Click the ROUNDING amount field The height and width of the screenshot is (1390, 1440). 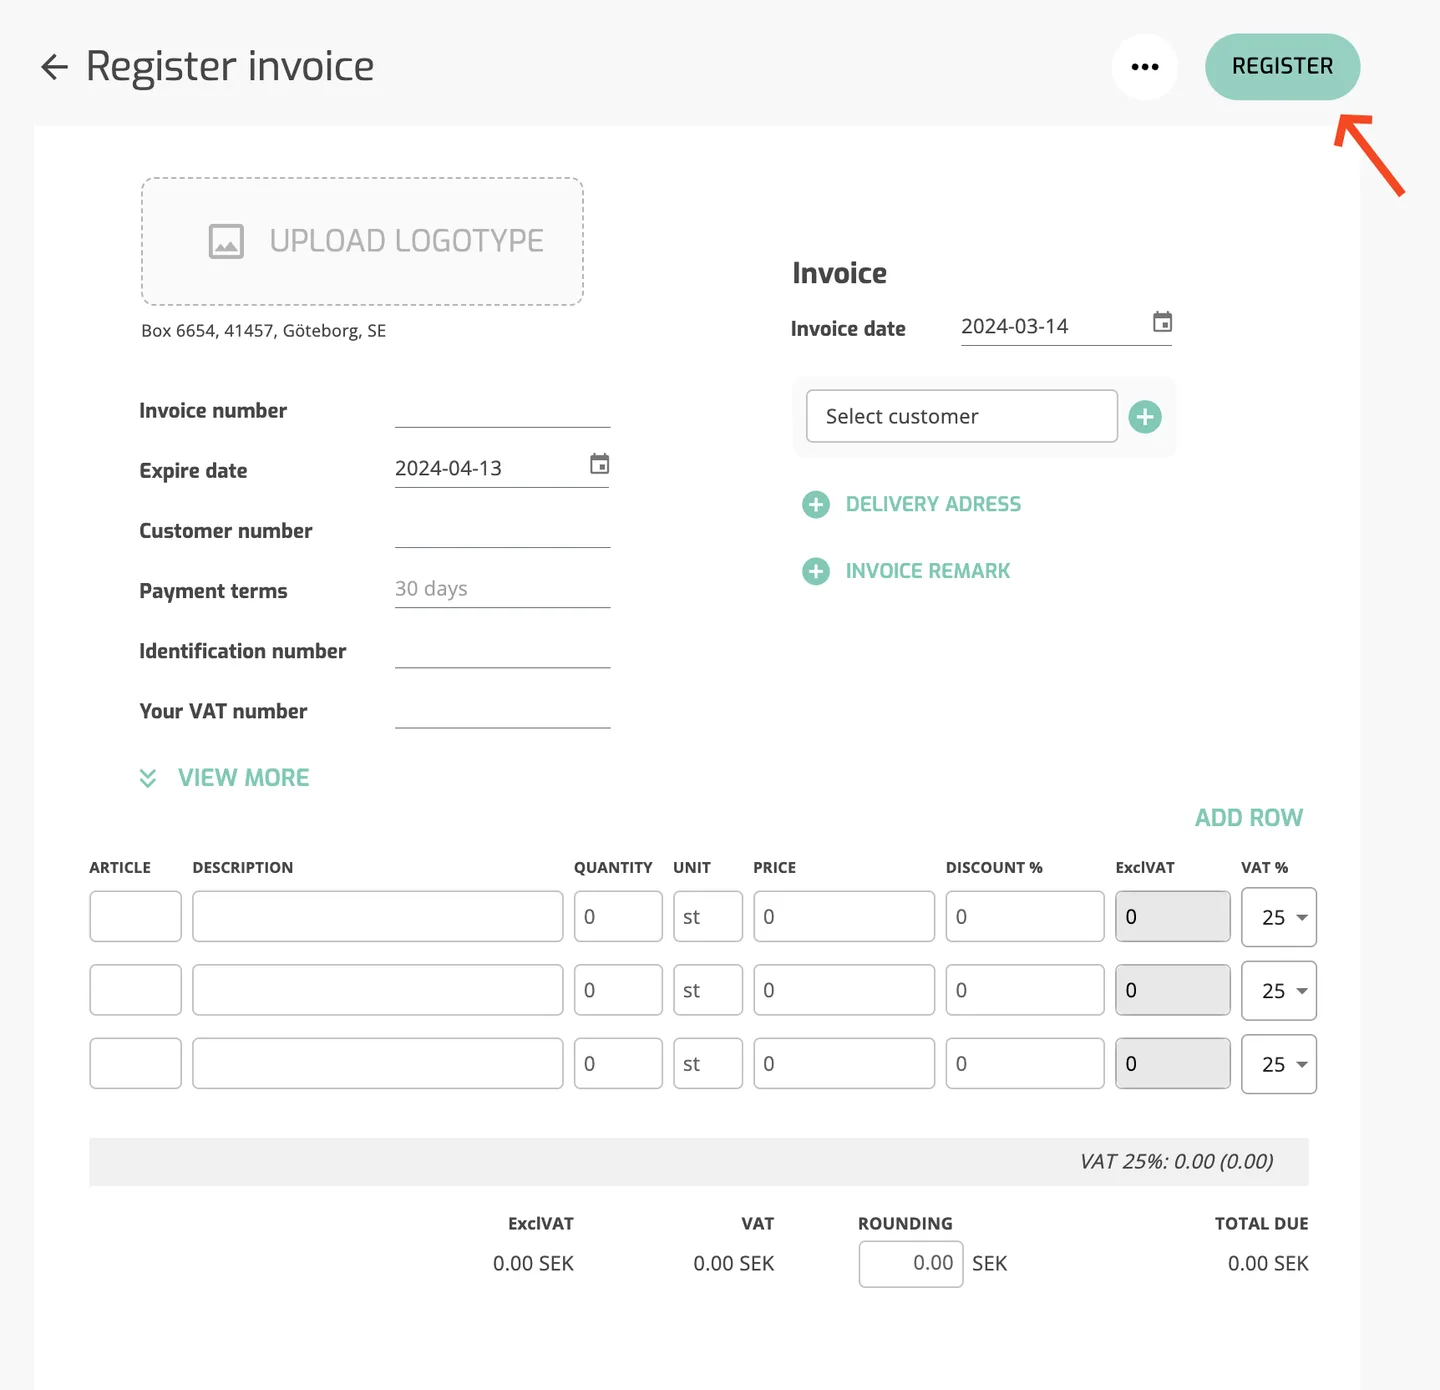tap(911, 1264)
